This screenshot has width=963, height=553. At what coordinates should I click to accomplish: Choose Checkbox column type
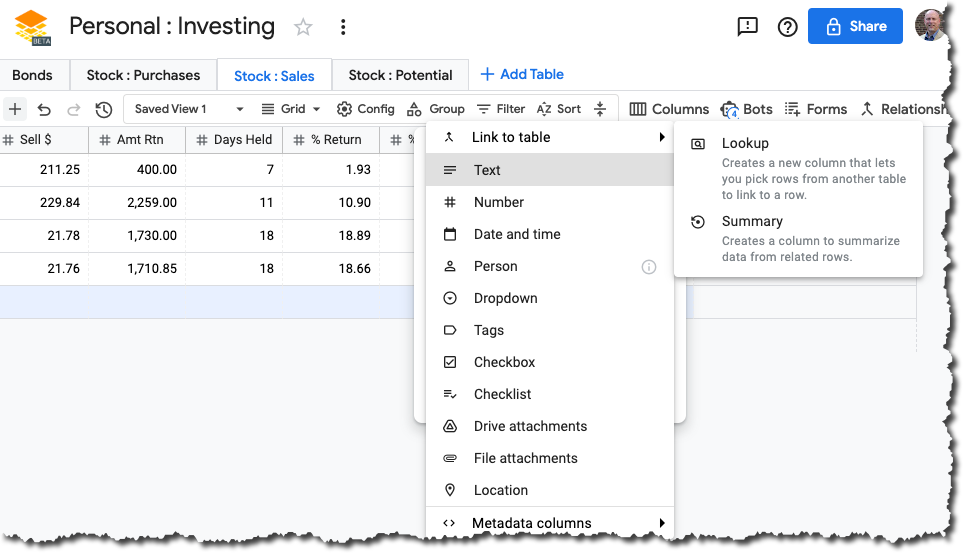click(504, 362)
